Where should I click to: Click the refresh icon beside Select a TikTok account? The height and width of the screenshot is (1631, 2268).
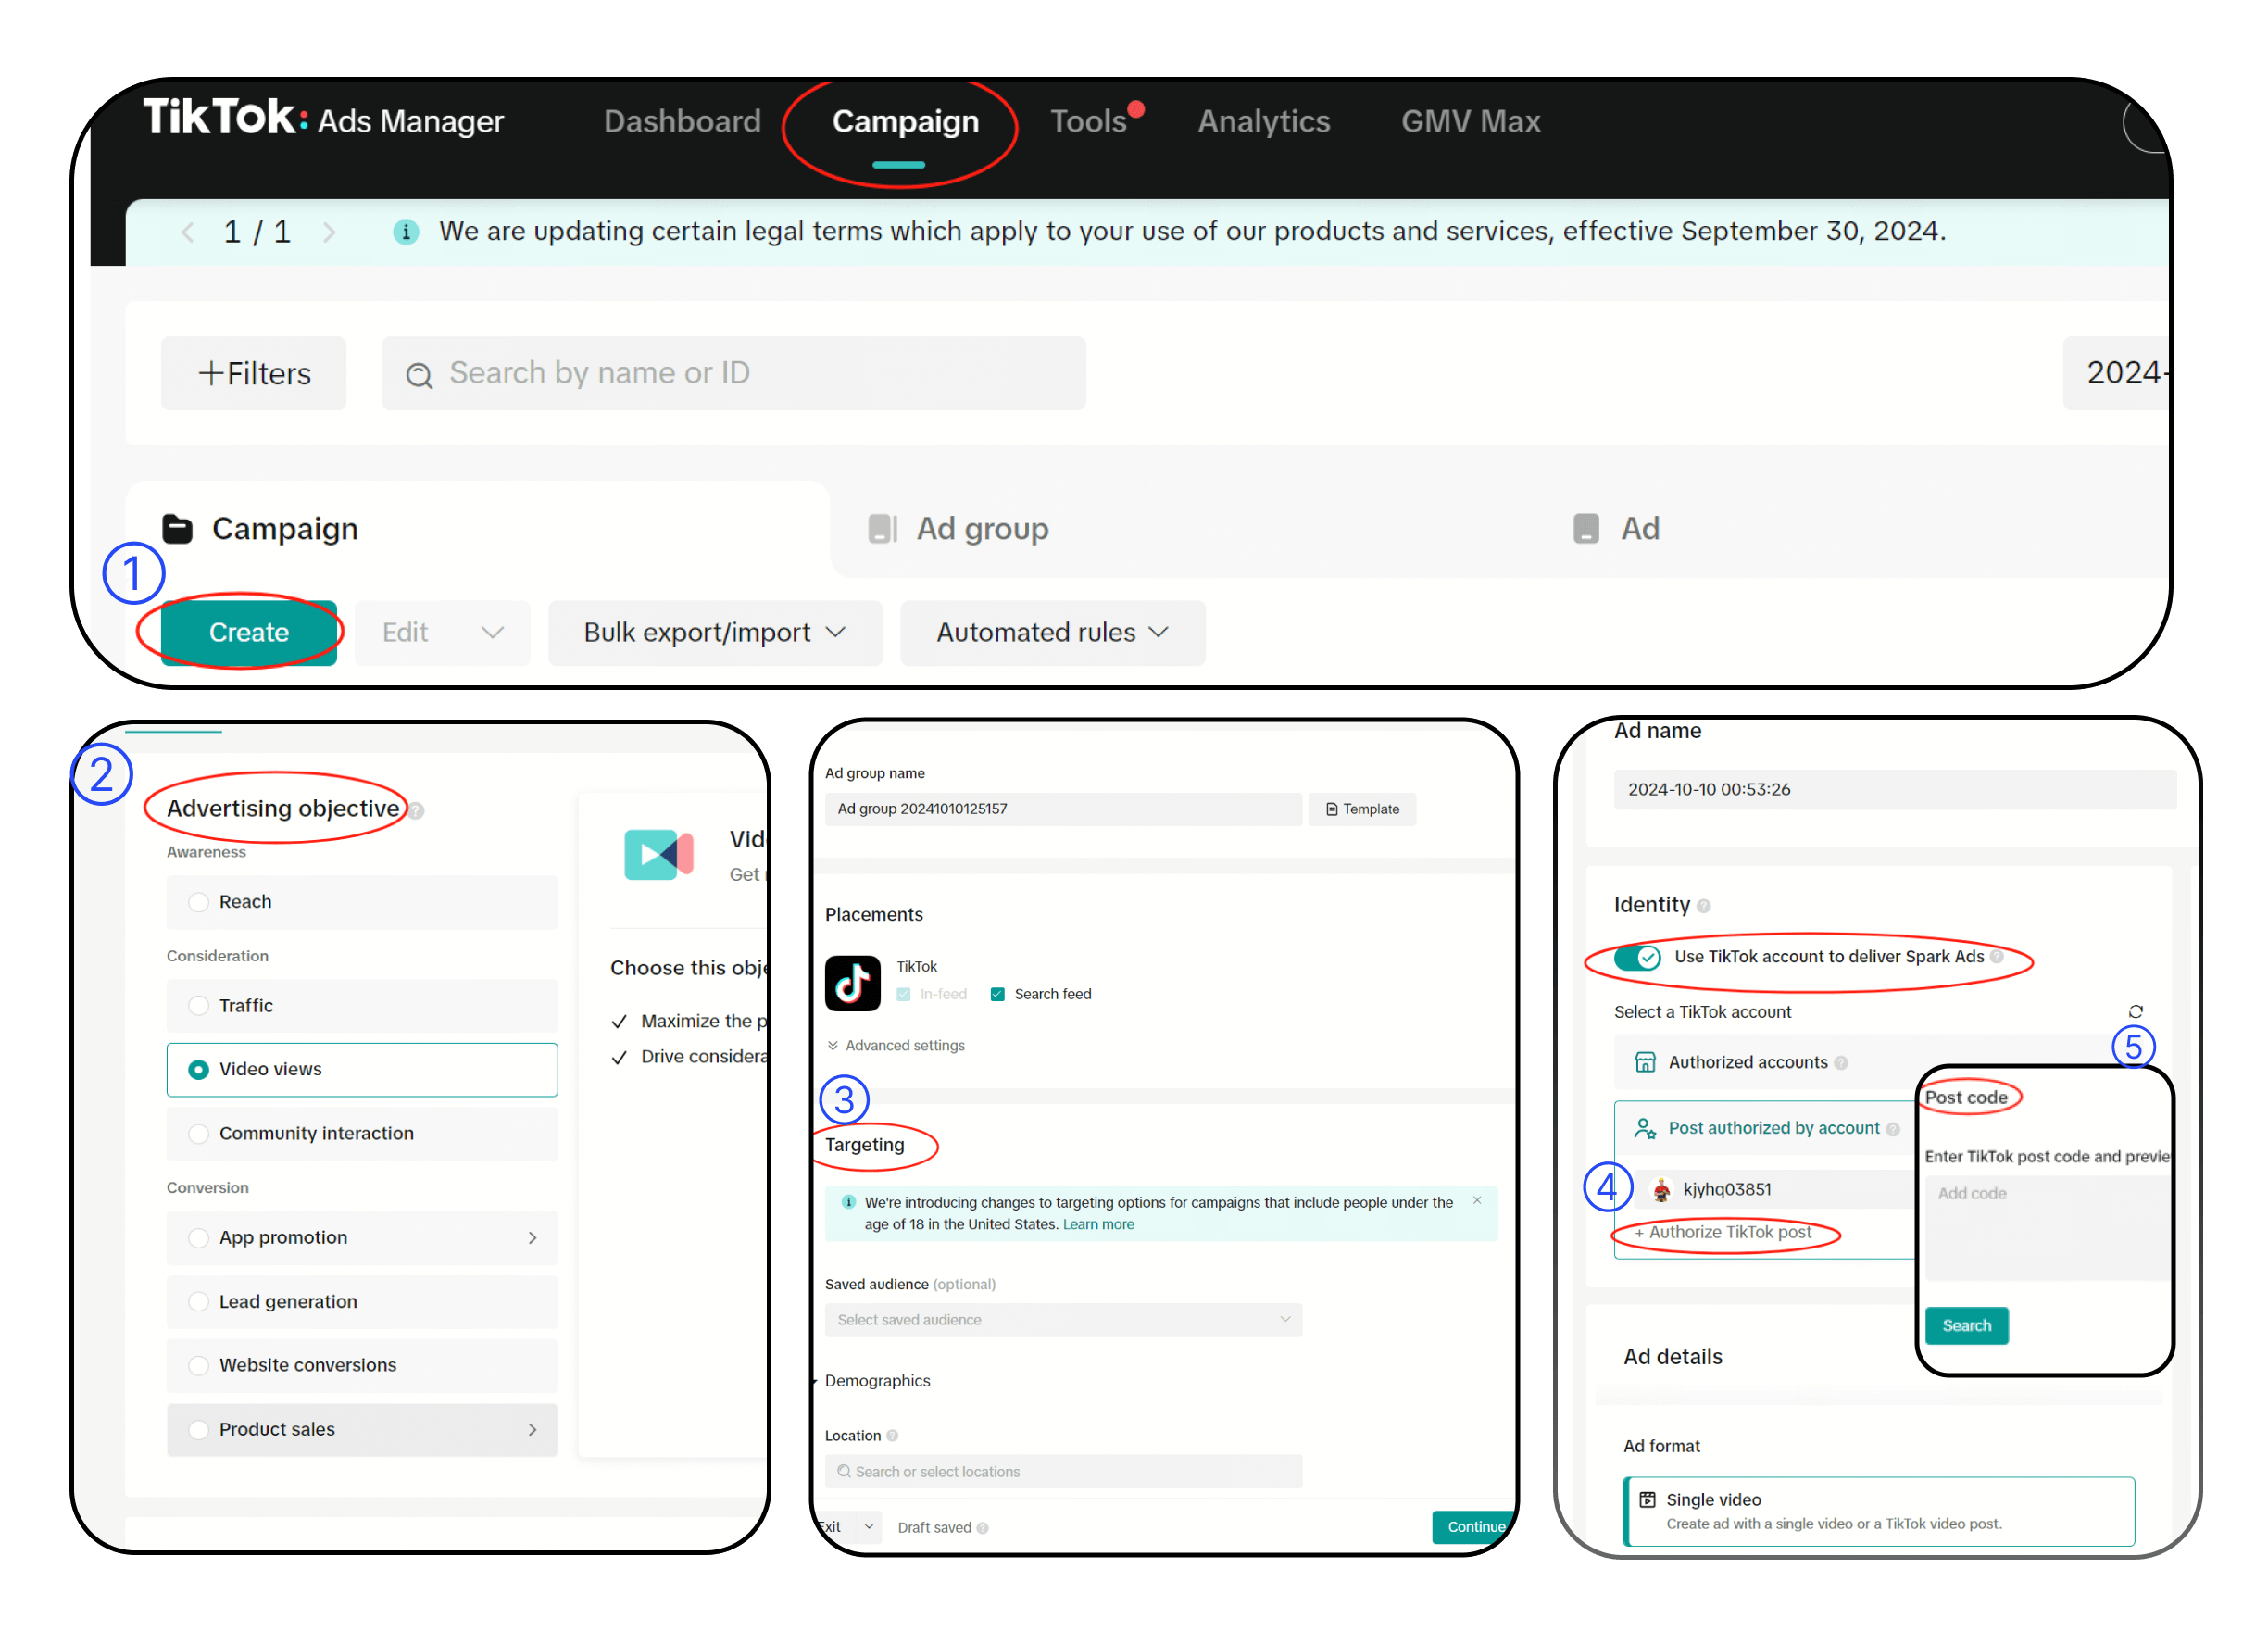coord(2135,1011)
